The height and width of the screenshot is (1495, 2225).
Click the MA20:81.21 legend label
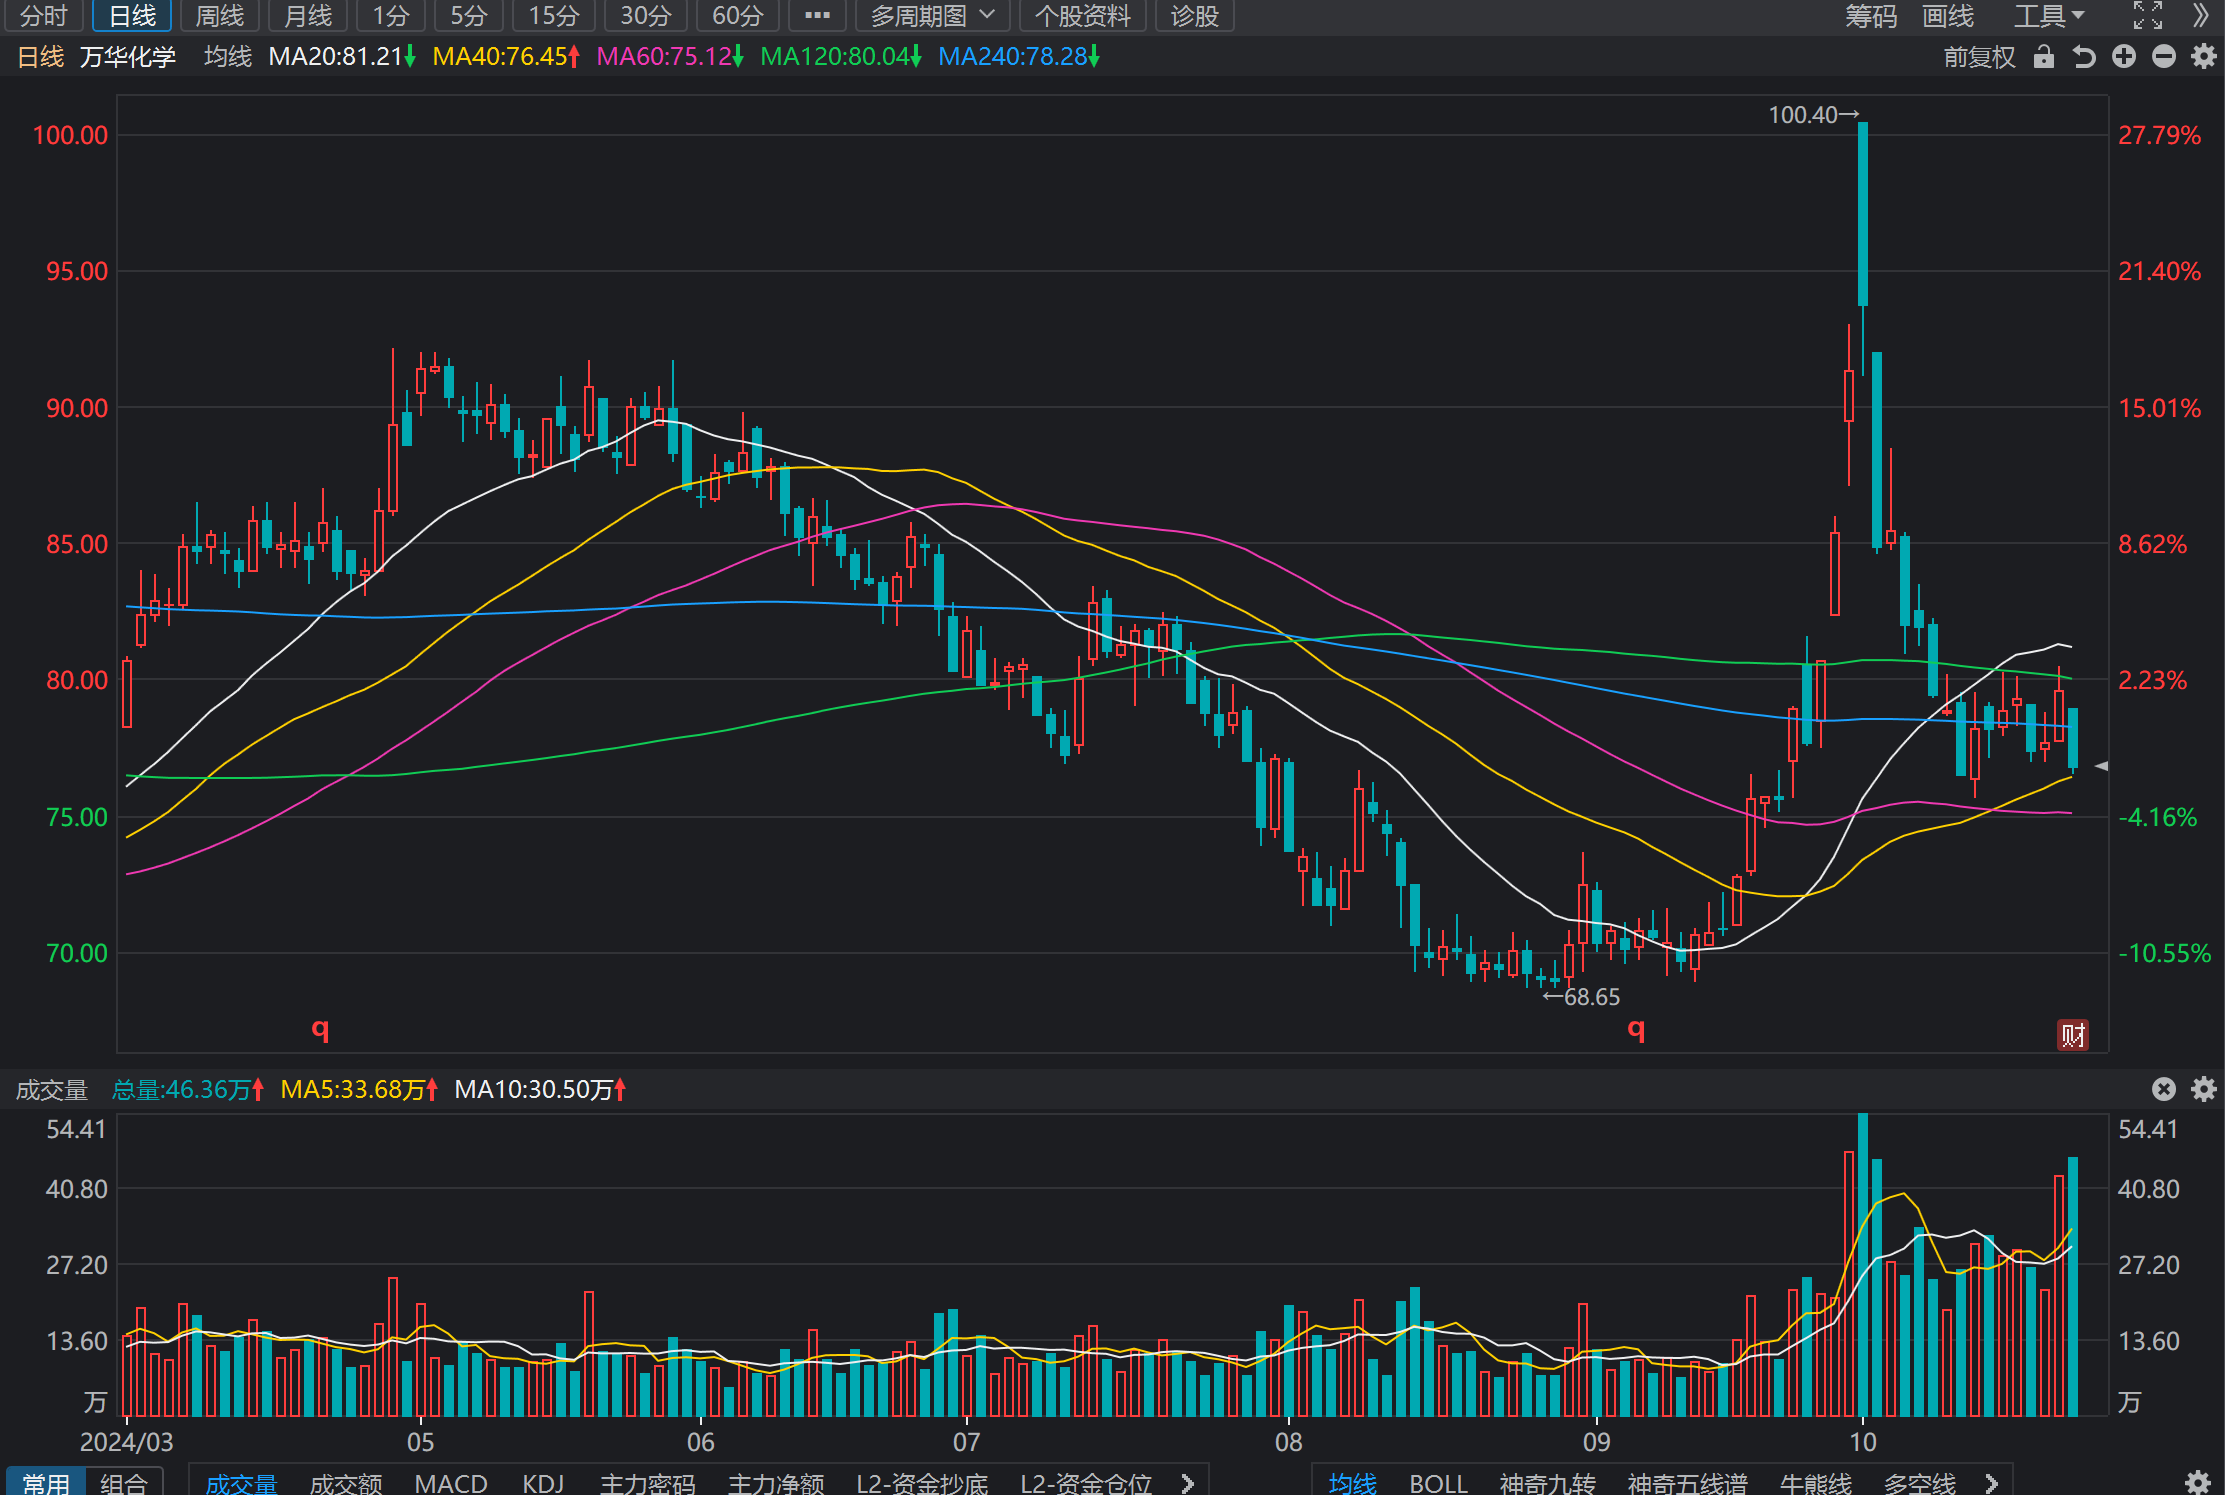342,57
